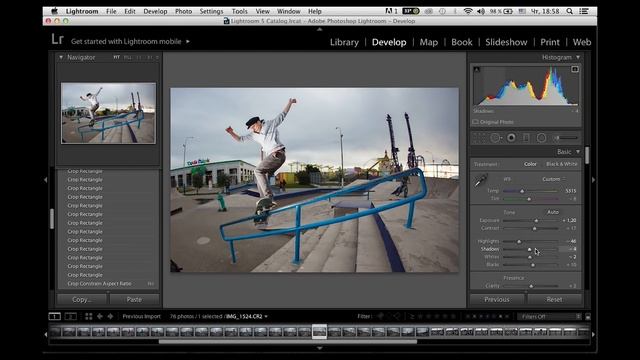Collapse the Histogram panel triangle
The image size is (640, 360).
[578, 57]
